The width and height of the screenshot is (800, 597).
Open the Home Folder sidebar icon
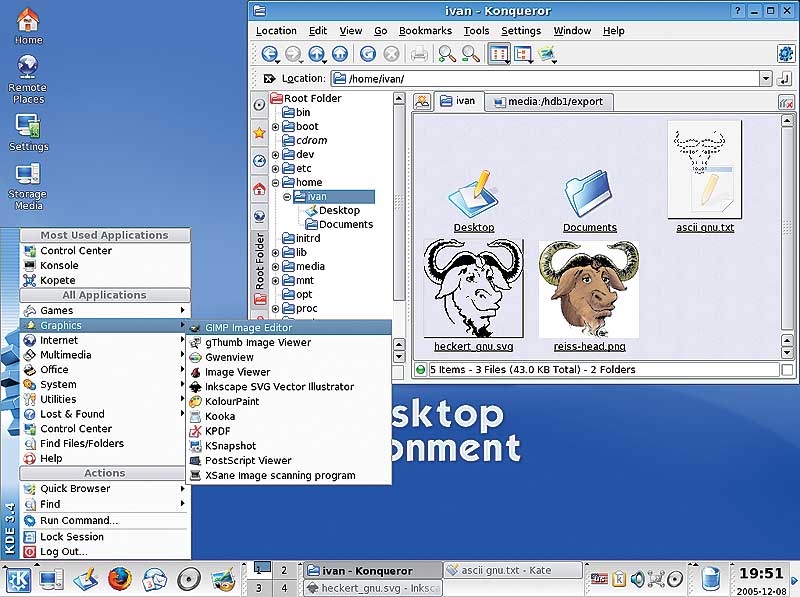tap(259, 189)
